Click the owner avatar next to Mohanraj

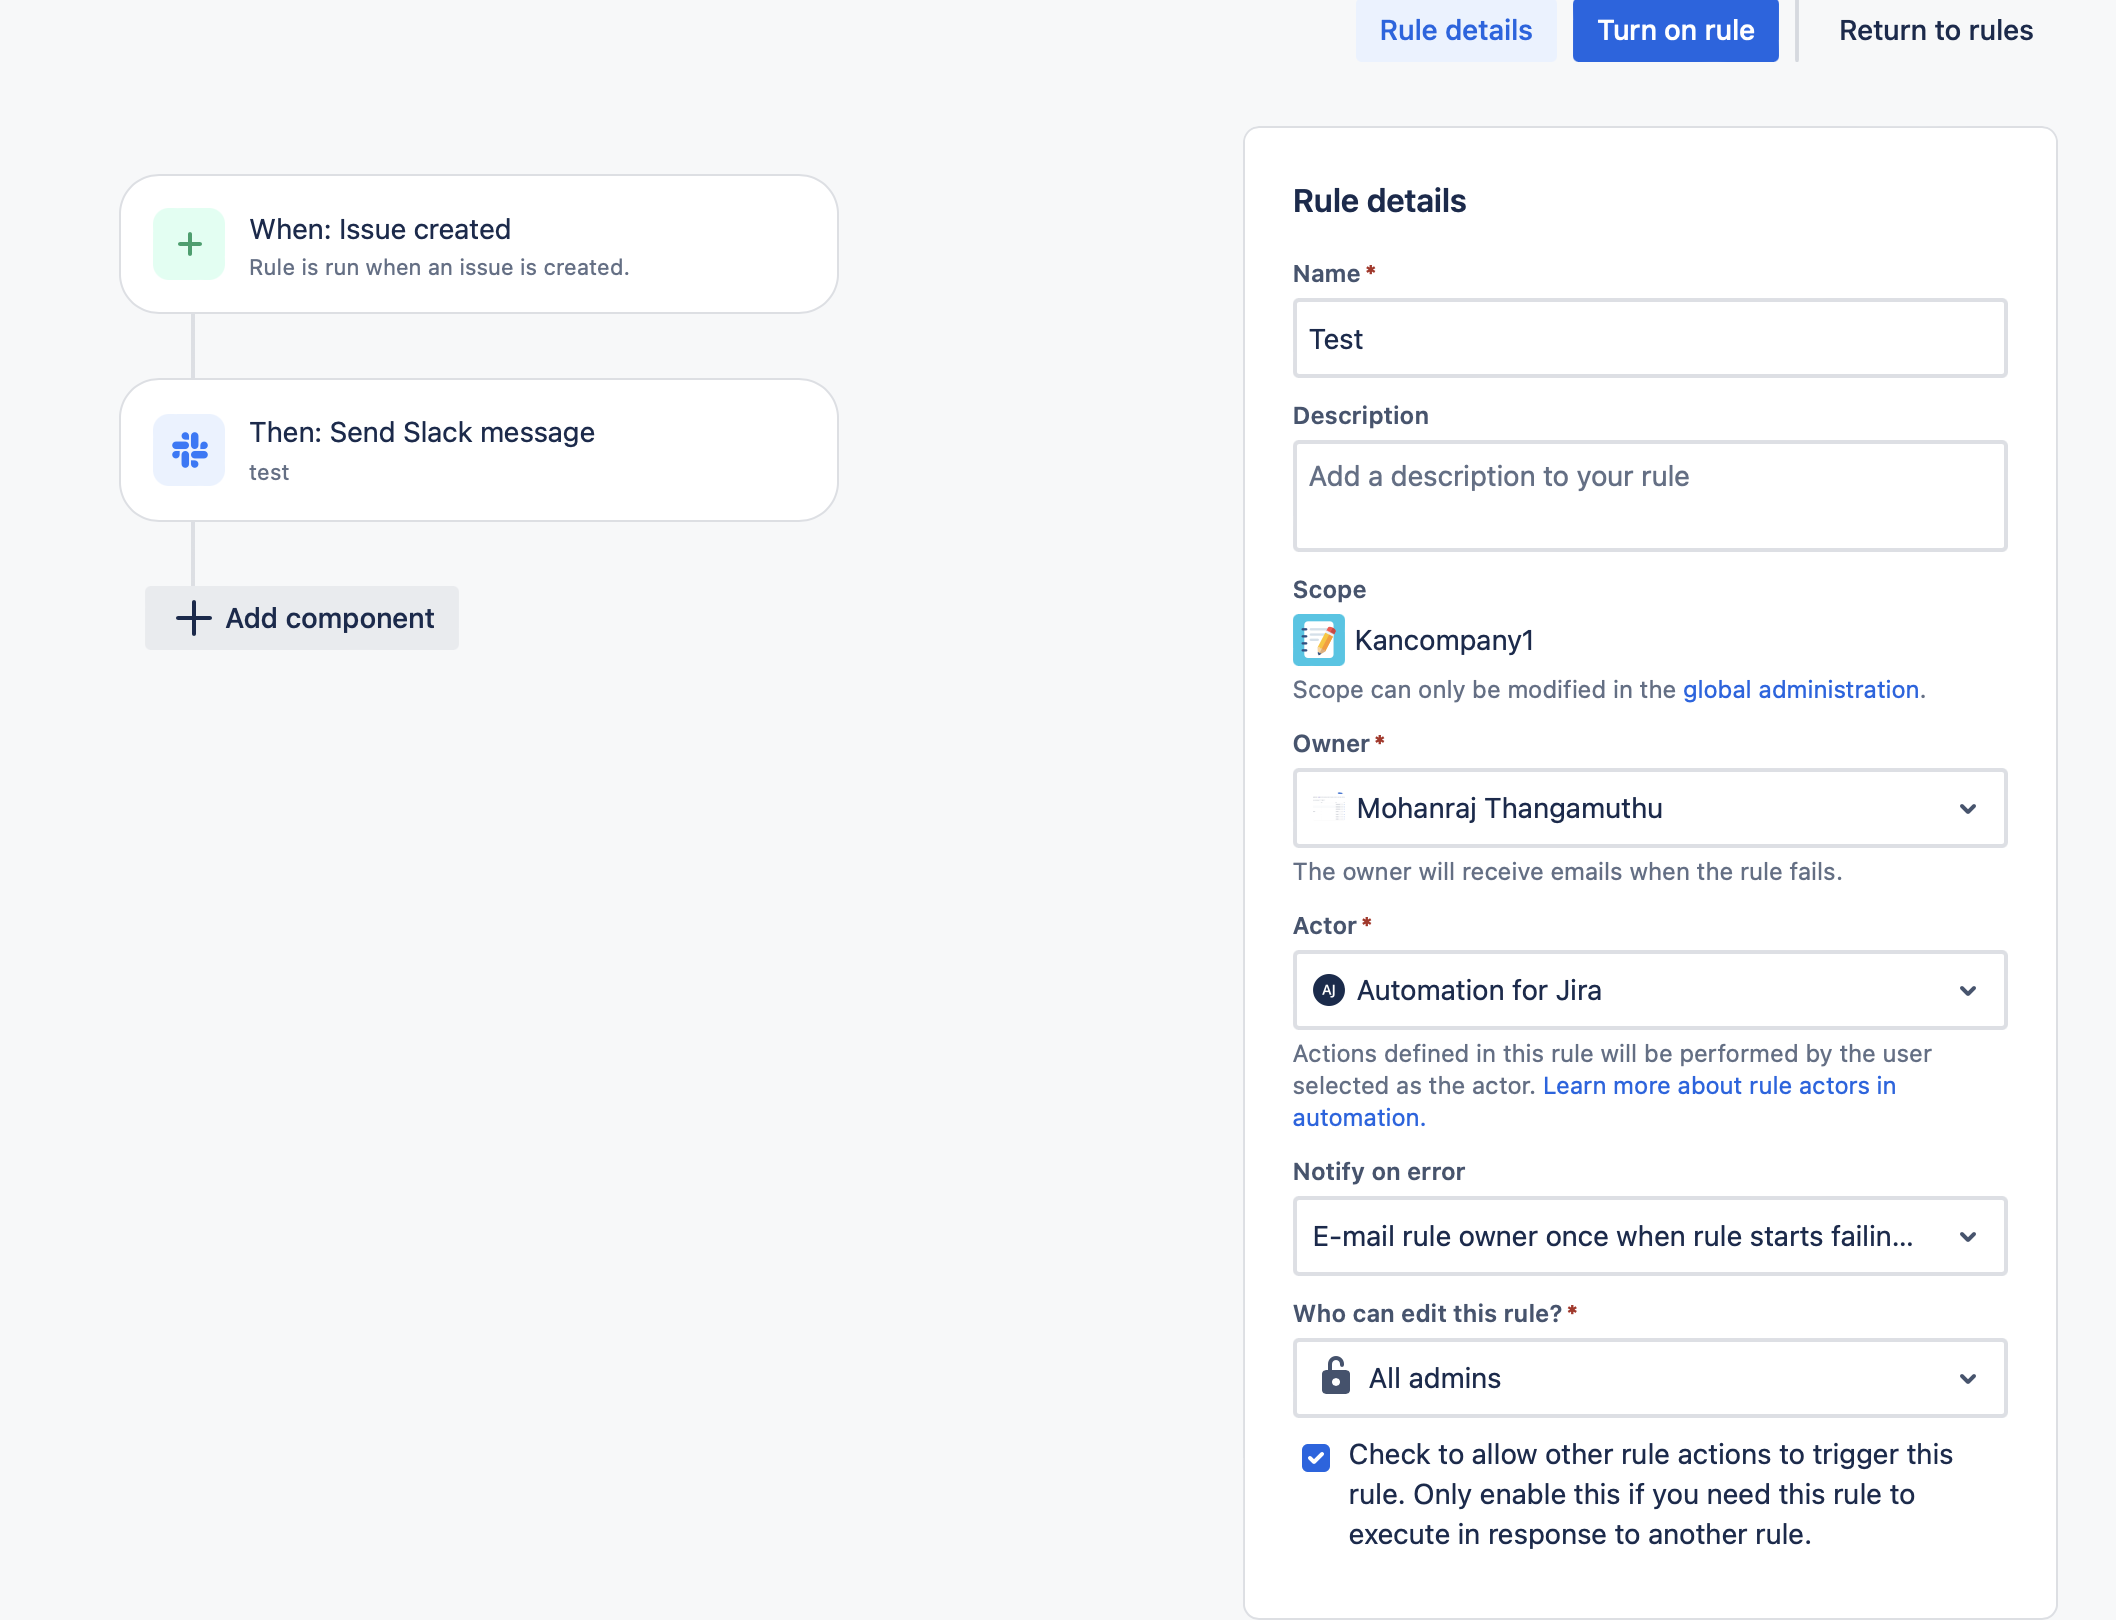click(1329, 807)
